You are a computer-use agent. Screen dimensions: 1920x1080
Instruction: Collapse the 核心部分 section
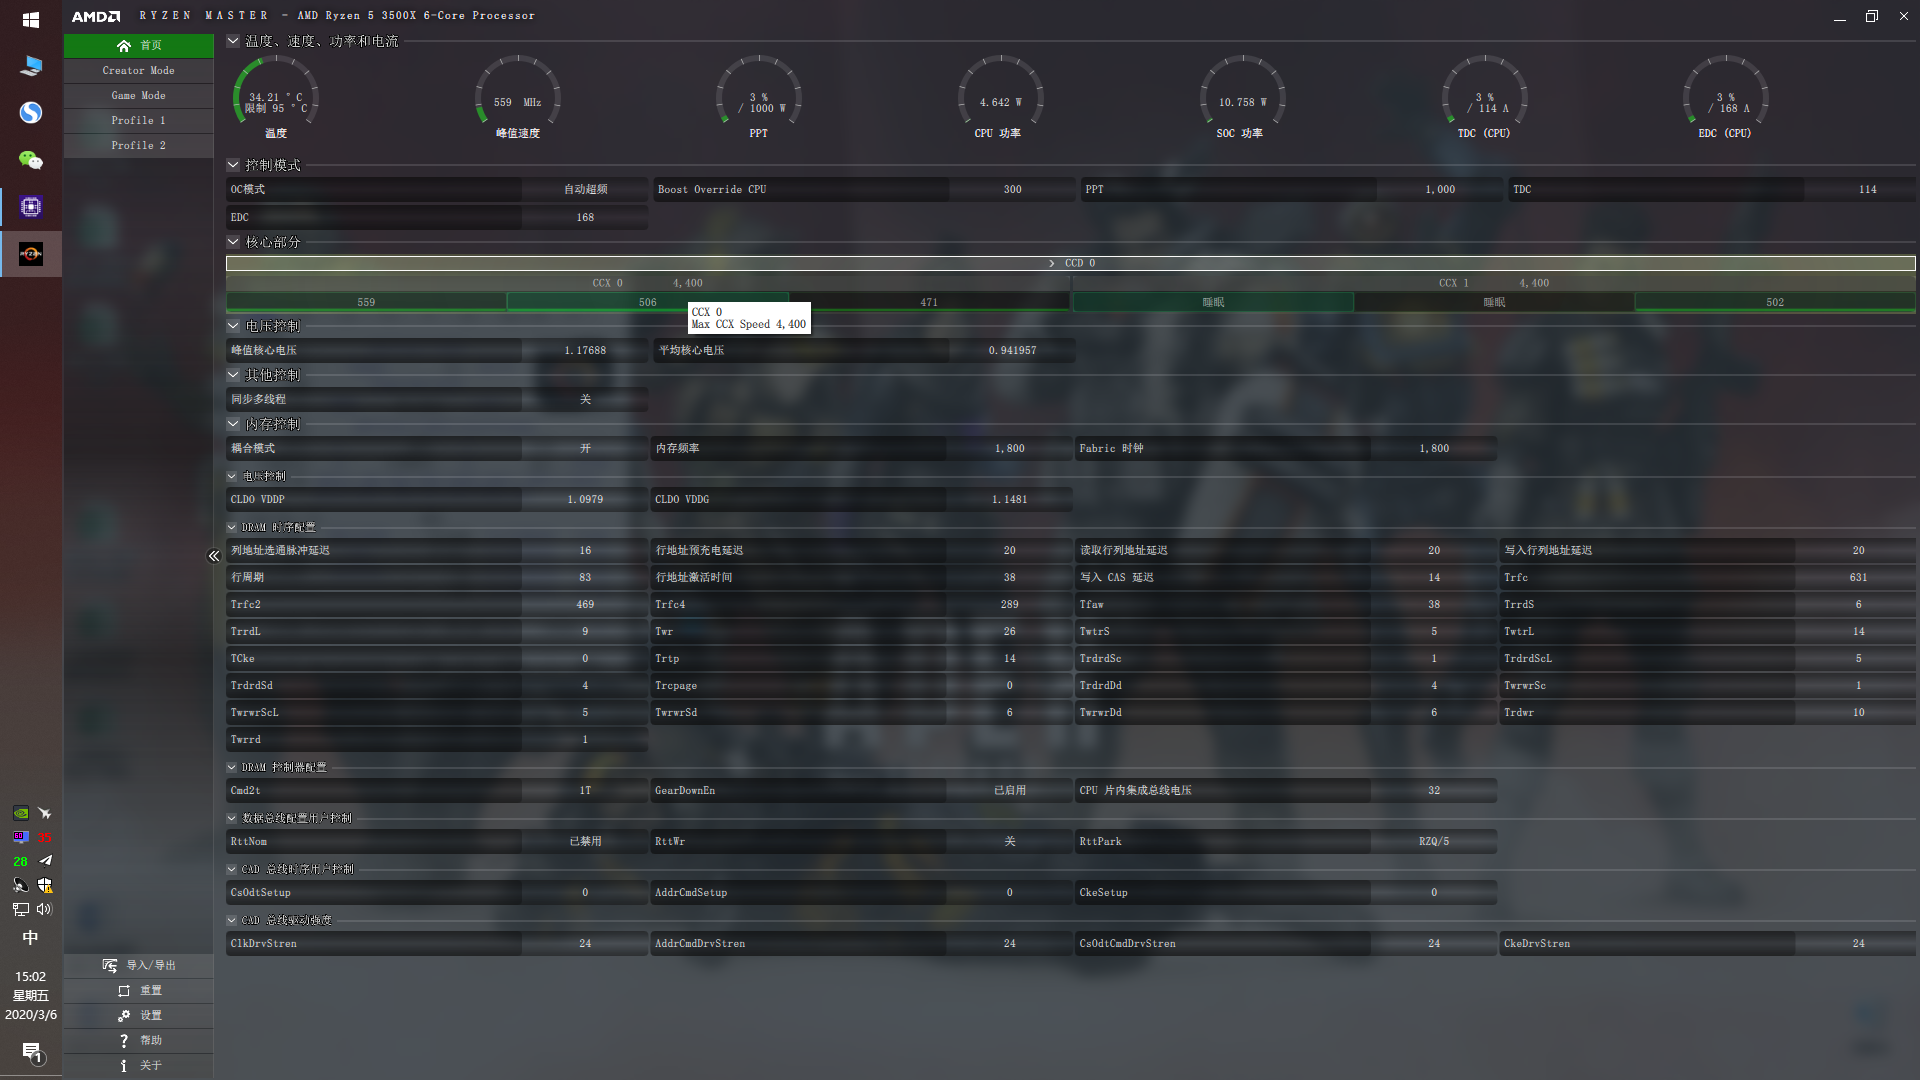point(233,241)
